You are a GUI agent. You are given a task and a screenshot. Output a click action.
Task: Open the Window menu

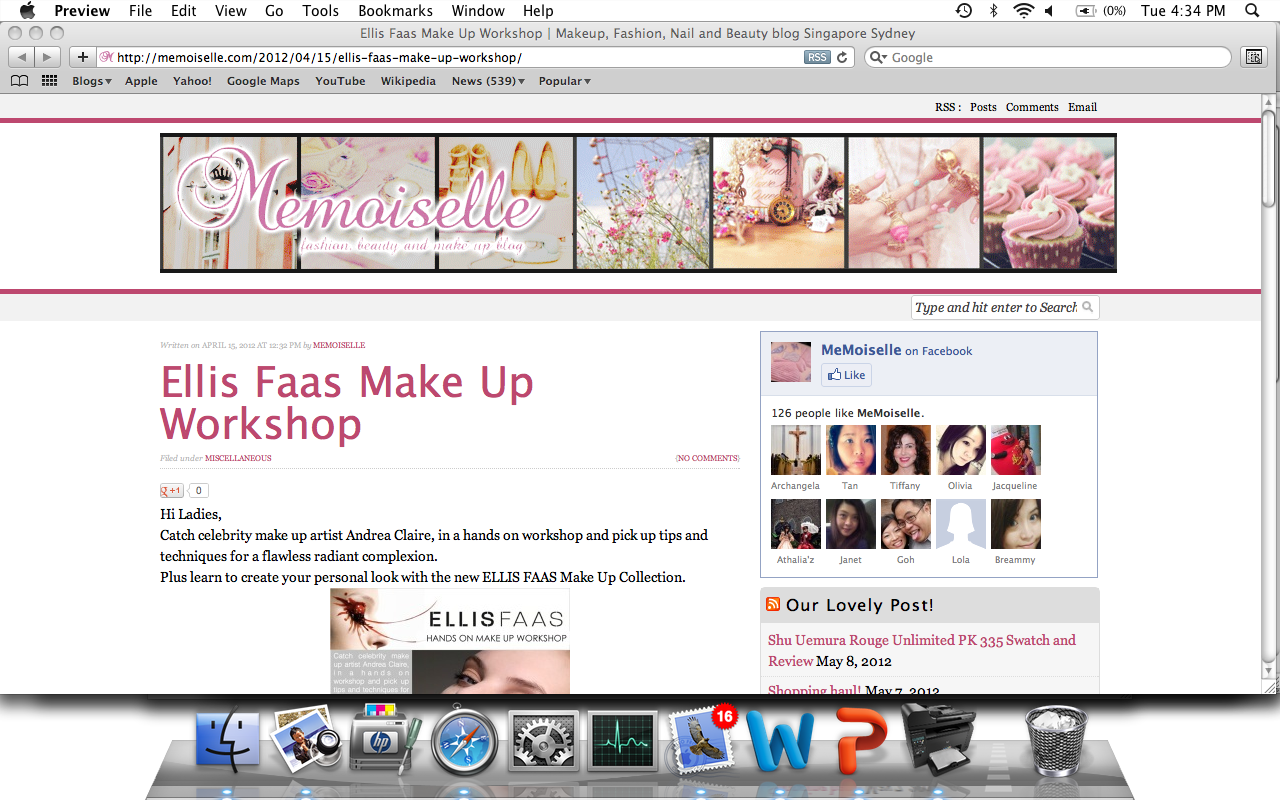coord(478,11)
